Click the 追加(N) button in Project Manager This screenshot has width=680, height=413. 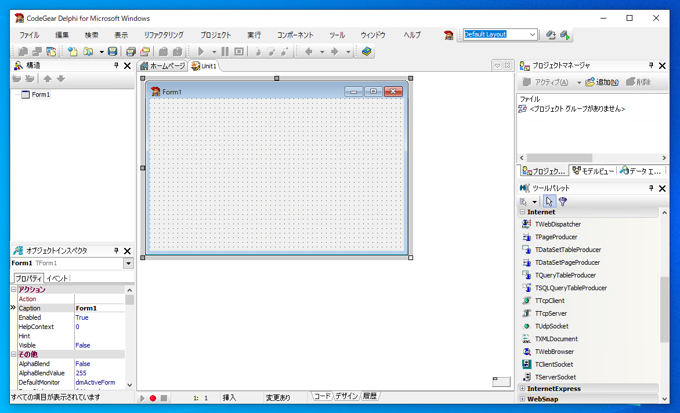click(x=602, y=82)
